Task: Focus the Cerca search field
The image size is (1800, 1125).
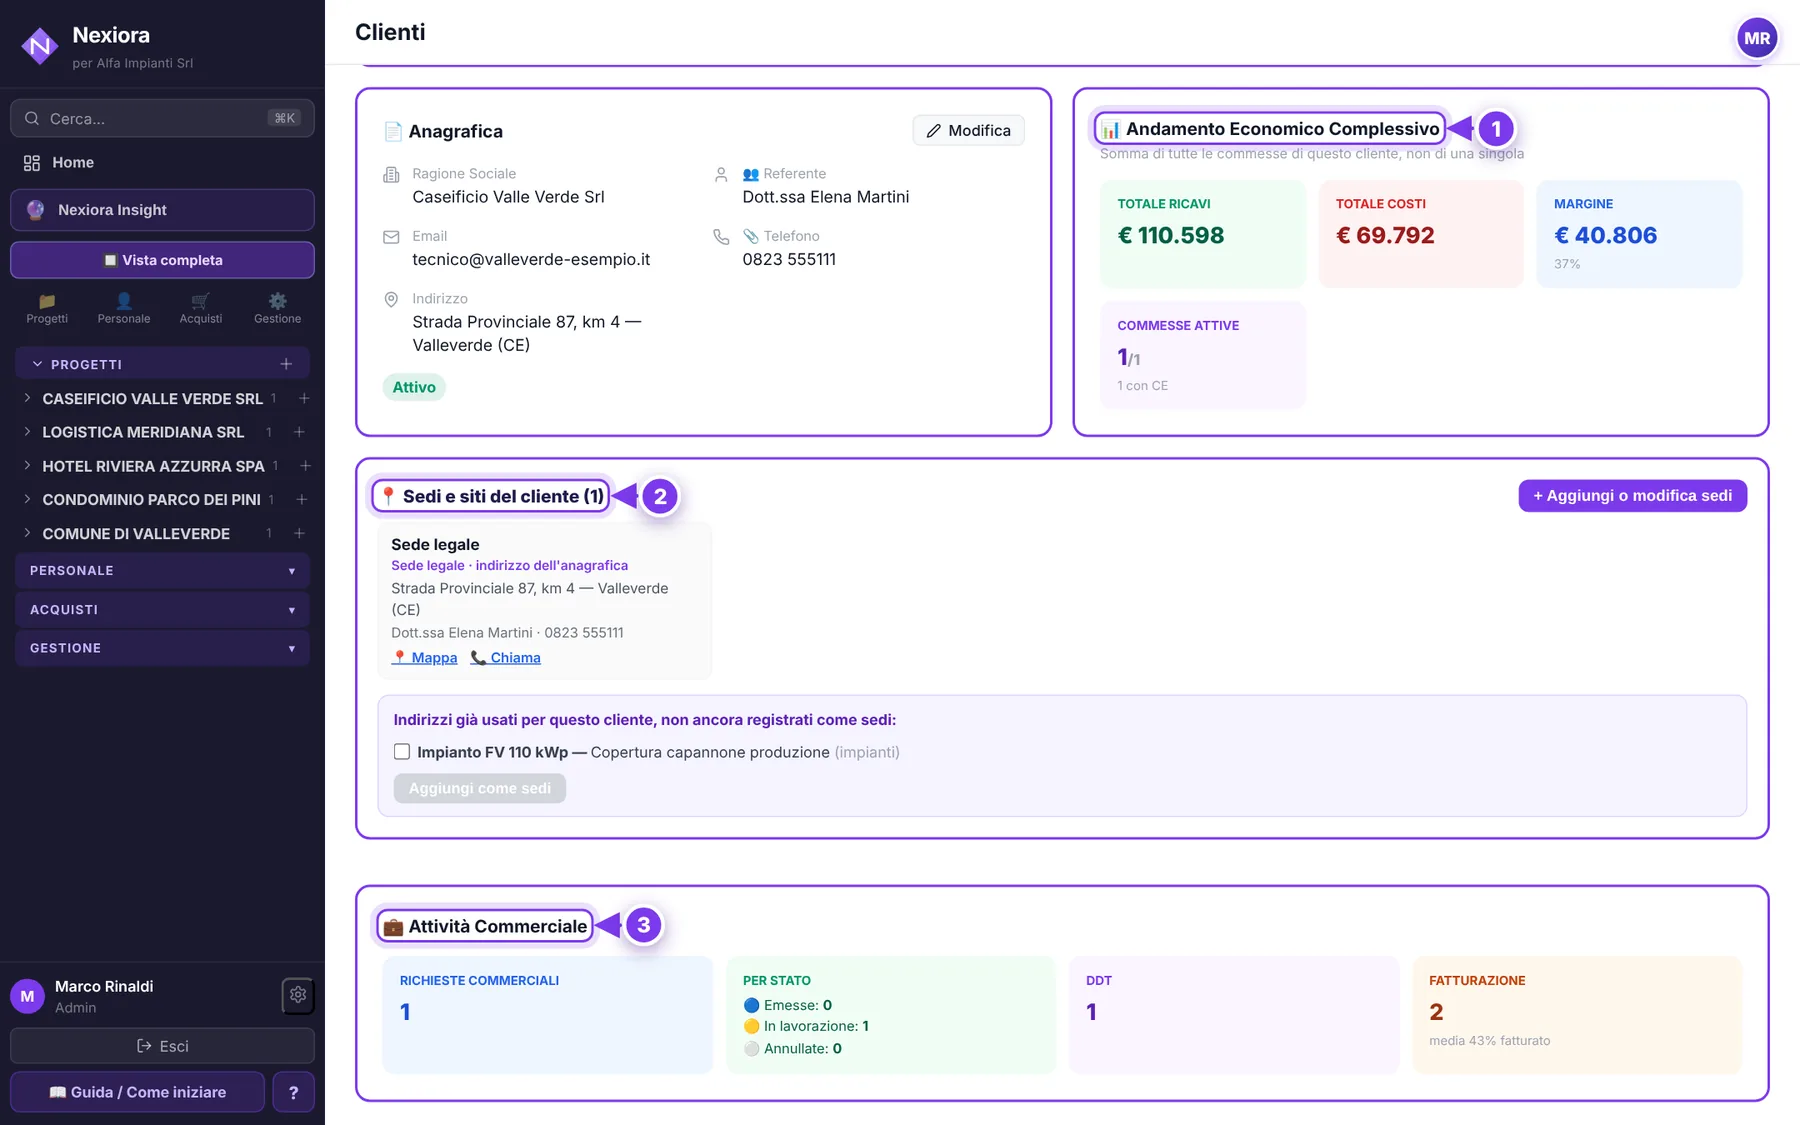Action: click(162, 118)
